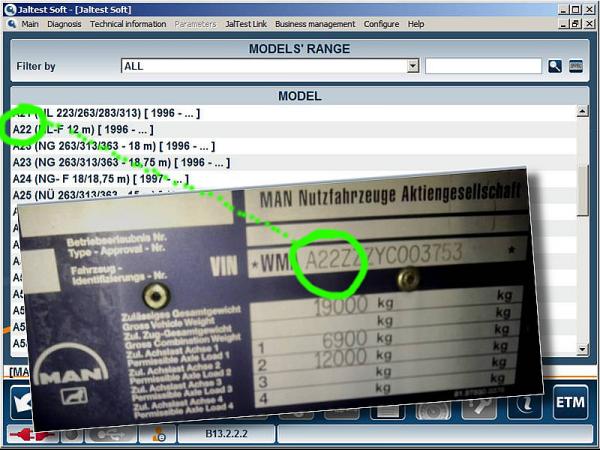Click the USB connection status icon
Screen dimensions: 600x450
tap(111, 435)
